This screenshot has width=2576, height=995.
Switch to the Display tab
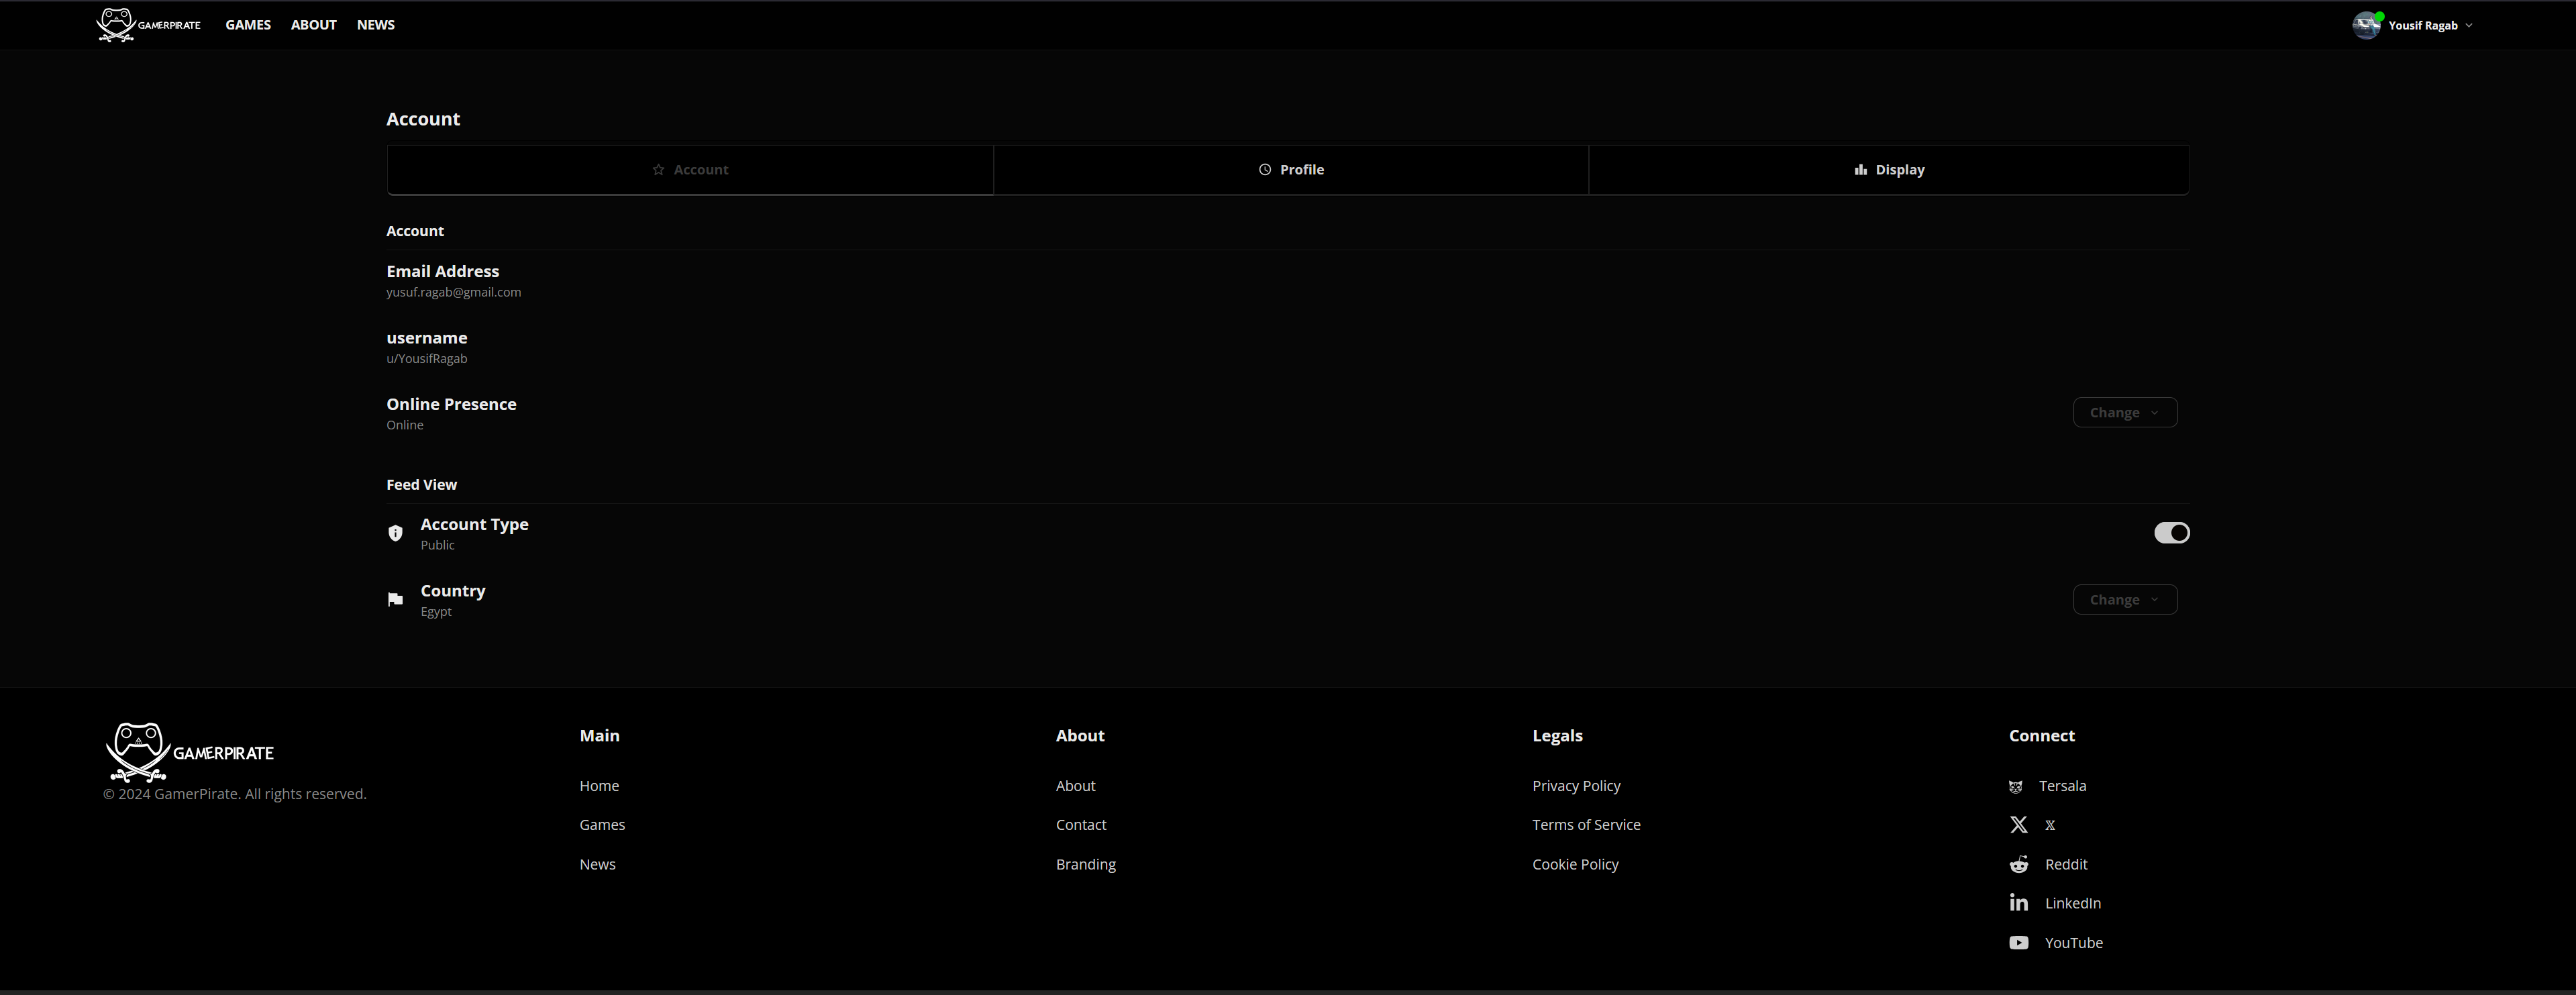coord(1888,170)
